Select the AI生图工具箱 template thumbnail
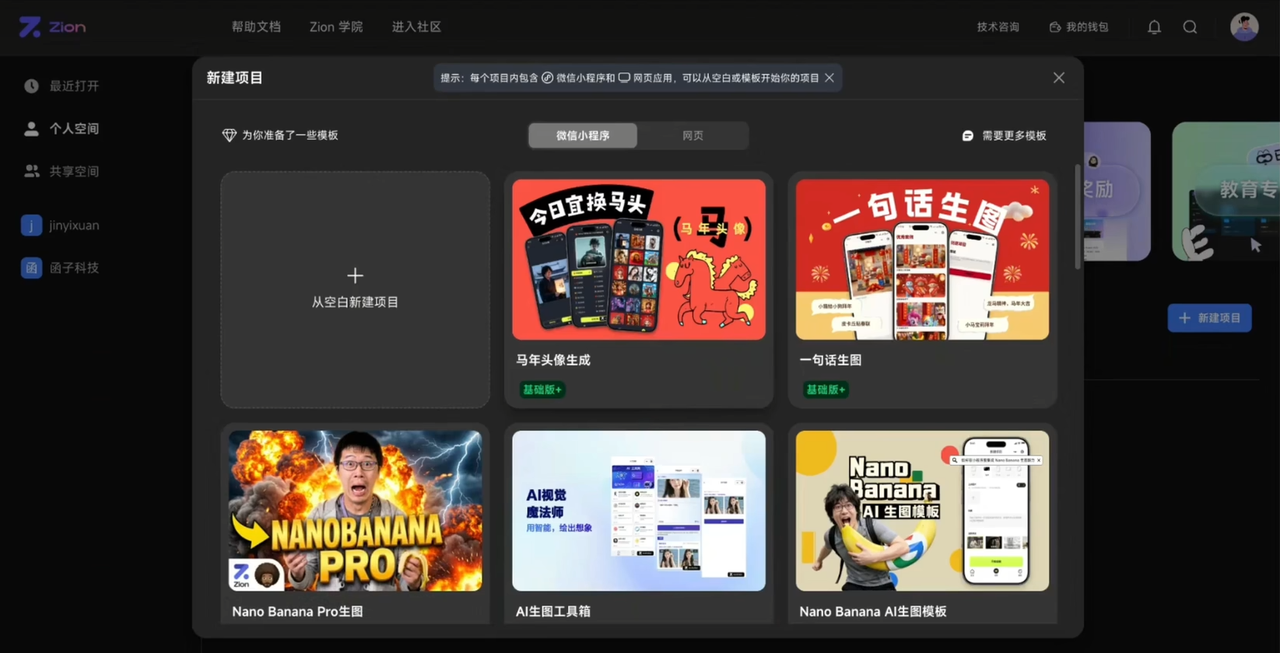 coord(639,511)
